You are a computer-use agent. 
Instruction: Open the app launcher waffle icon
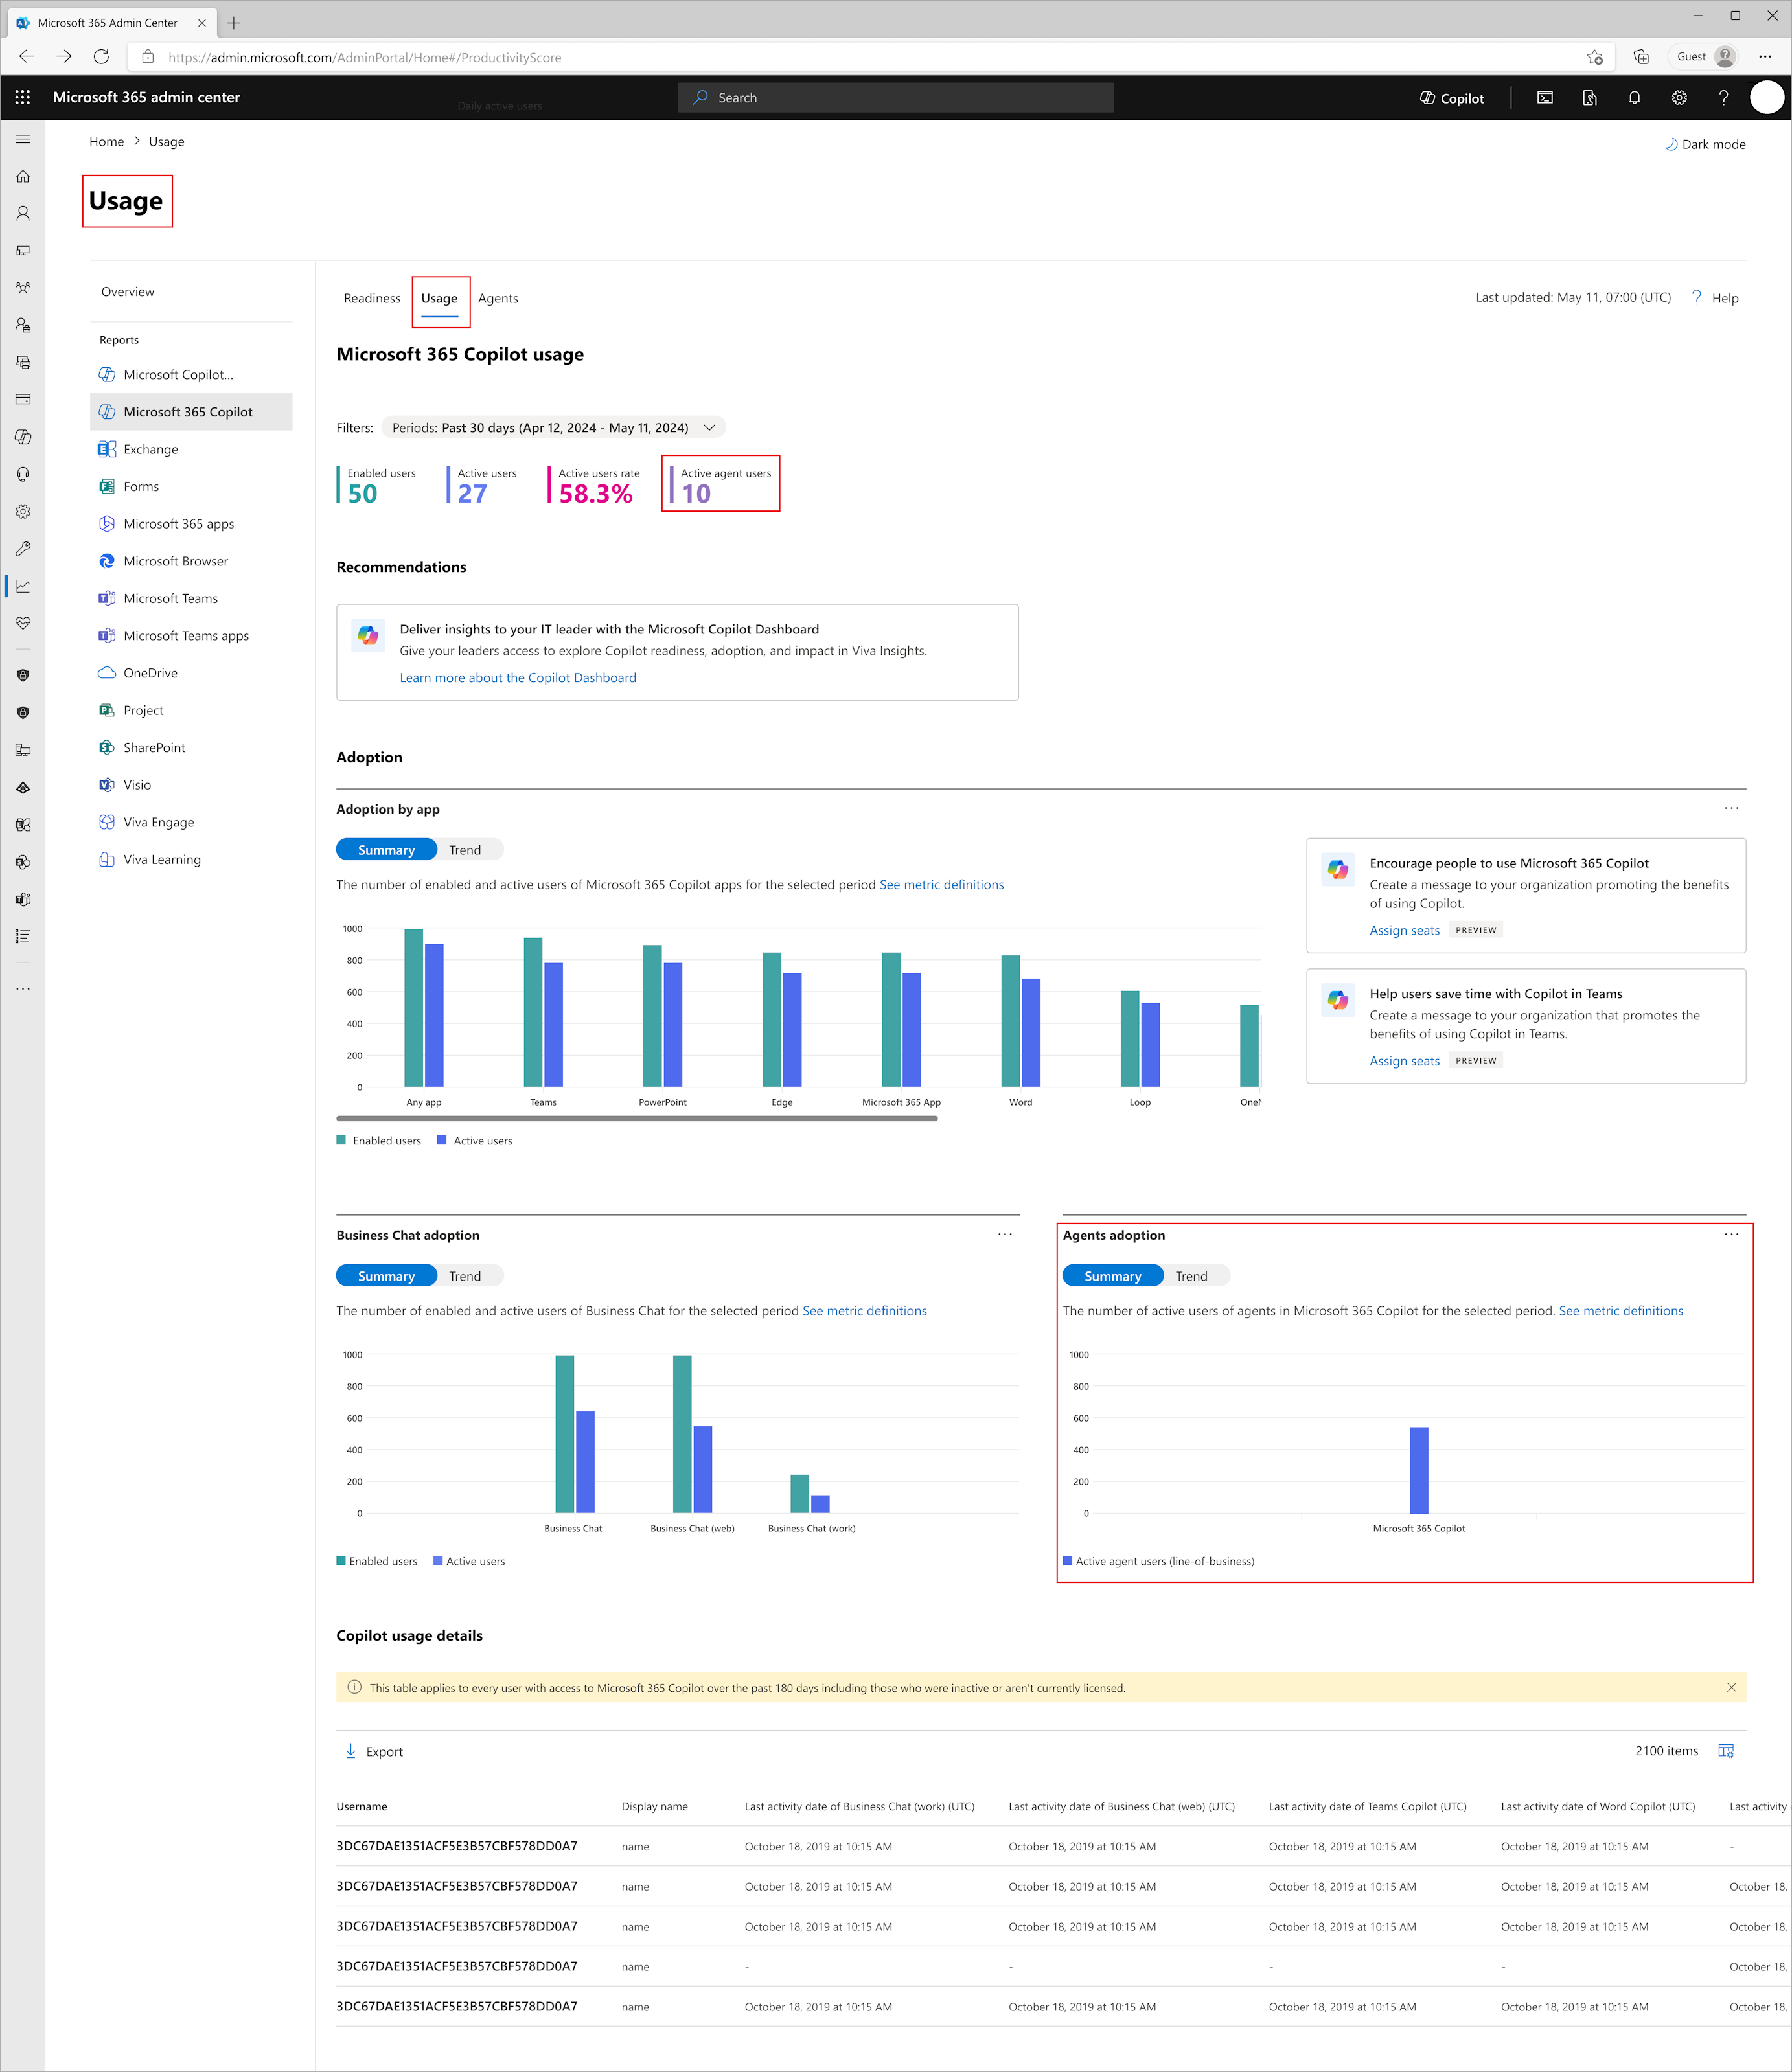(x=23, y=97)
